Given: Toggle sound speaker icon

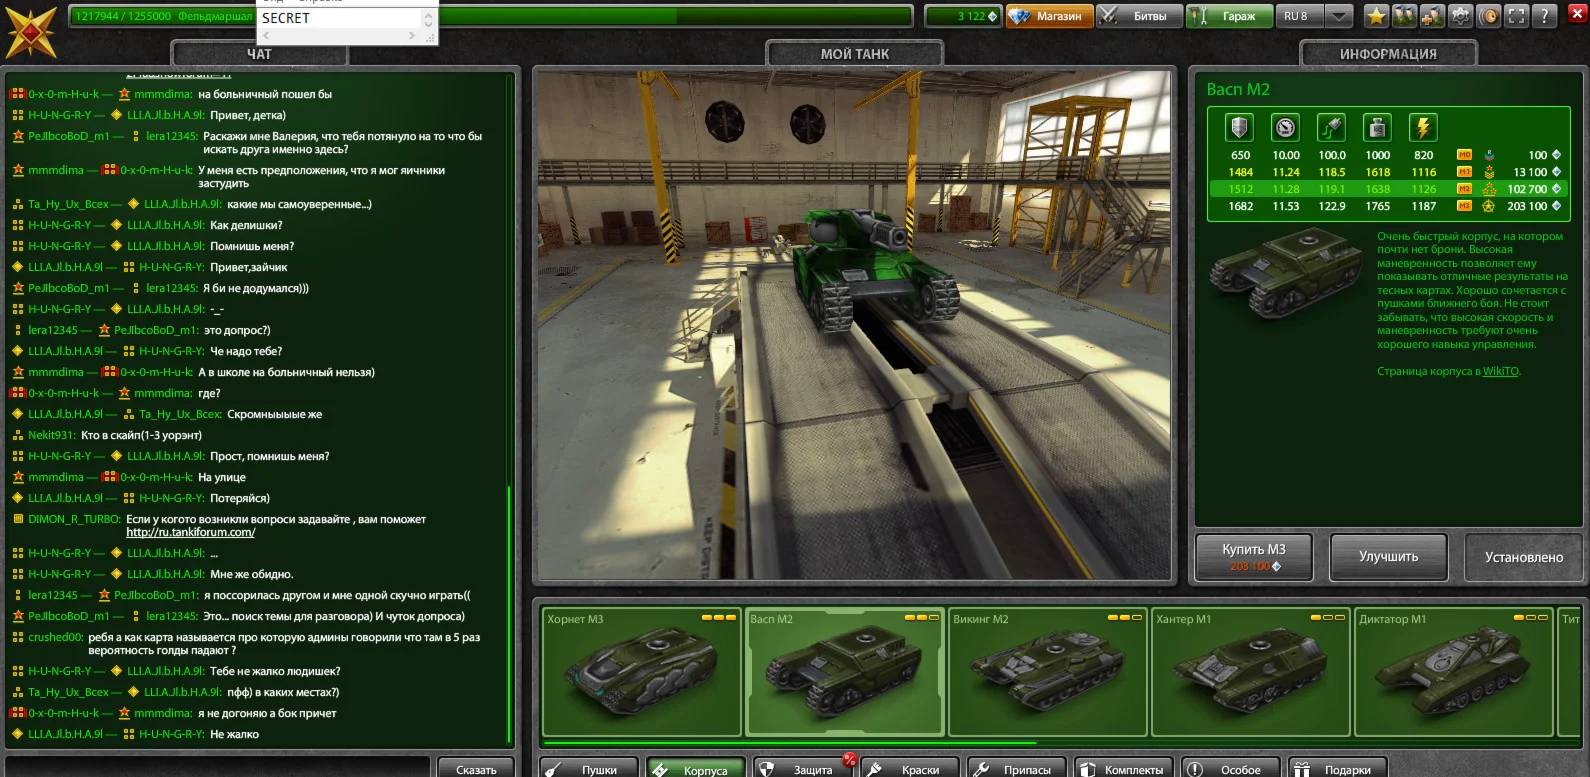Looking at the screenshot, I should [1489, 16].
